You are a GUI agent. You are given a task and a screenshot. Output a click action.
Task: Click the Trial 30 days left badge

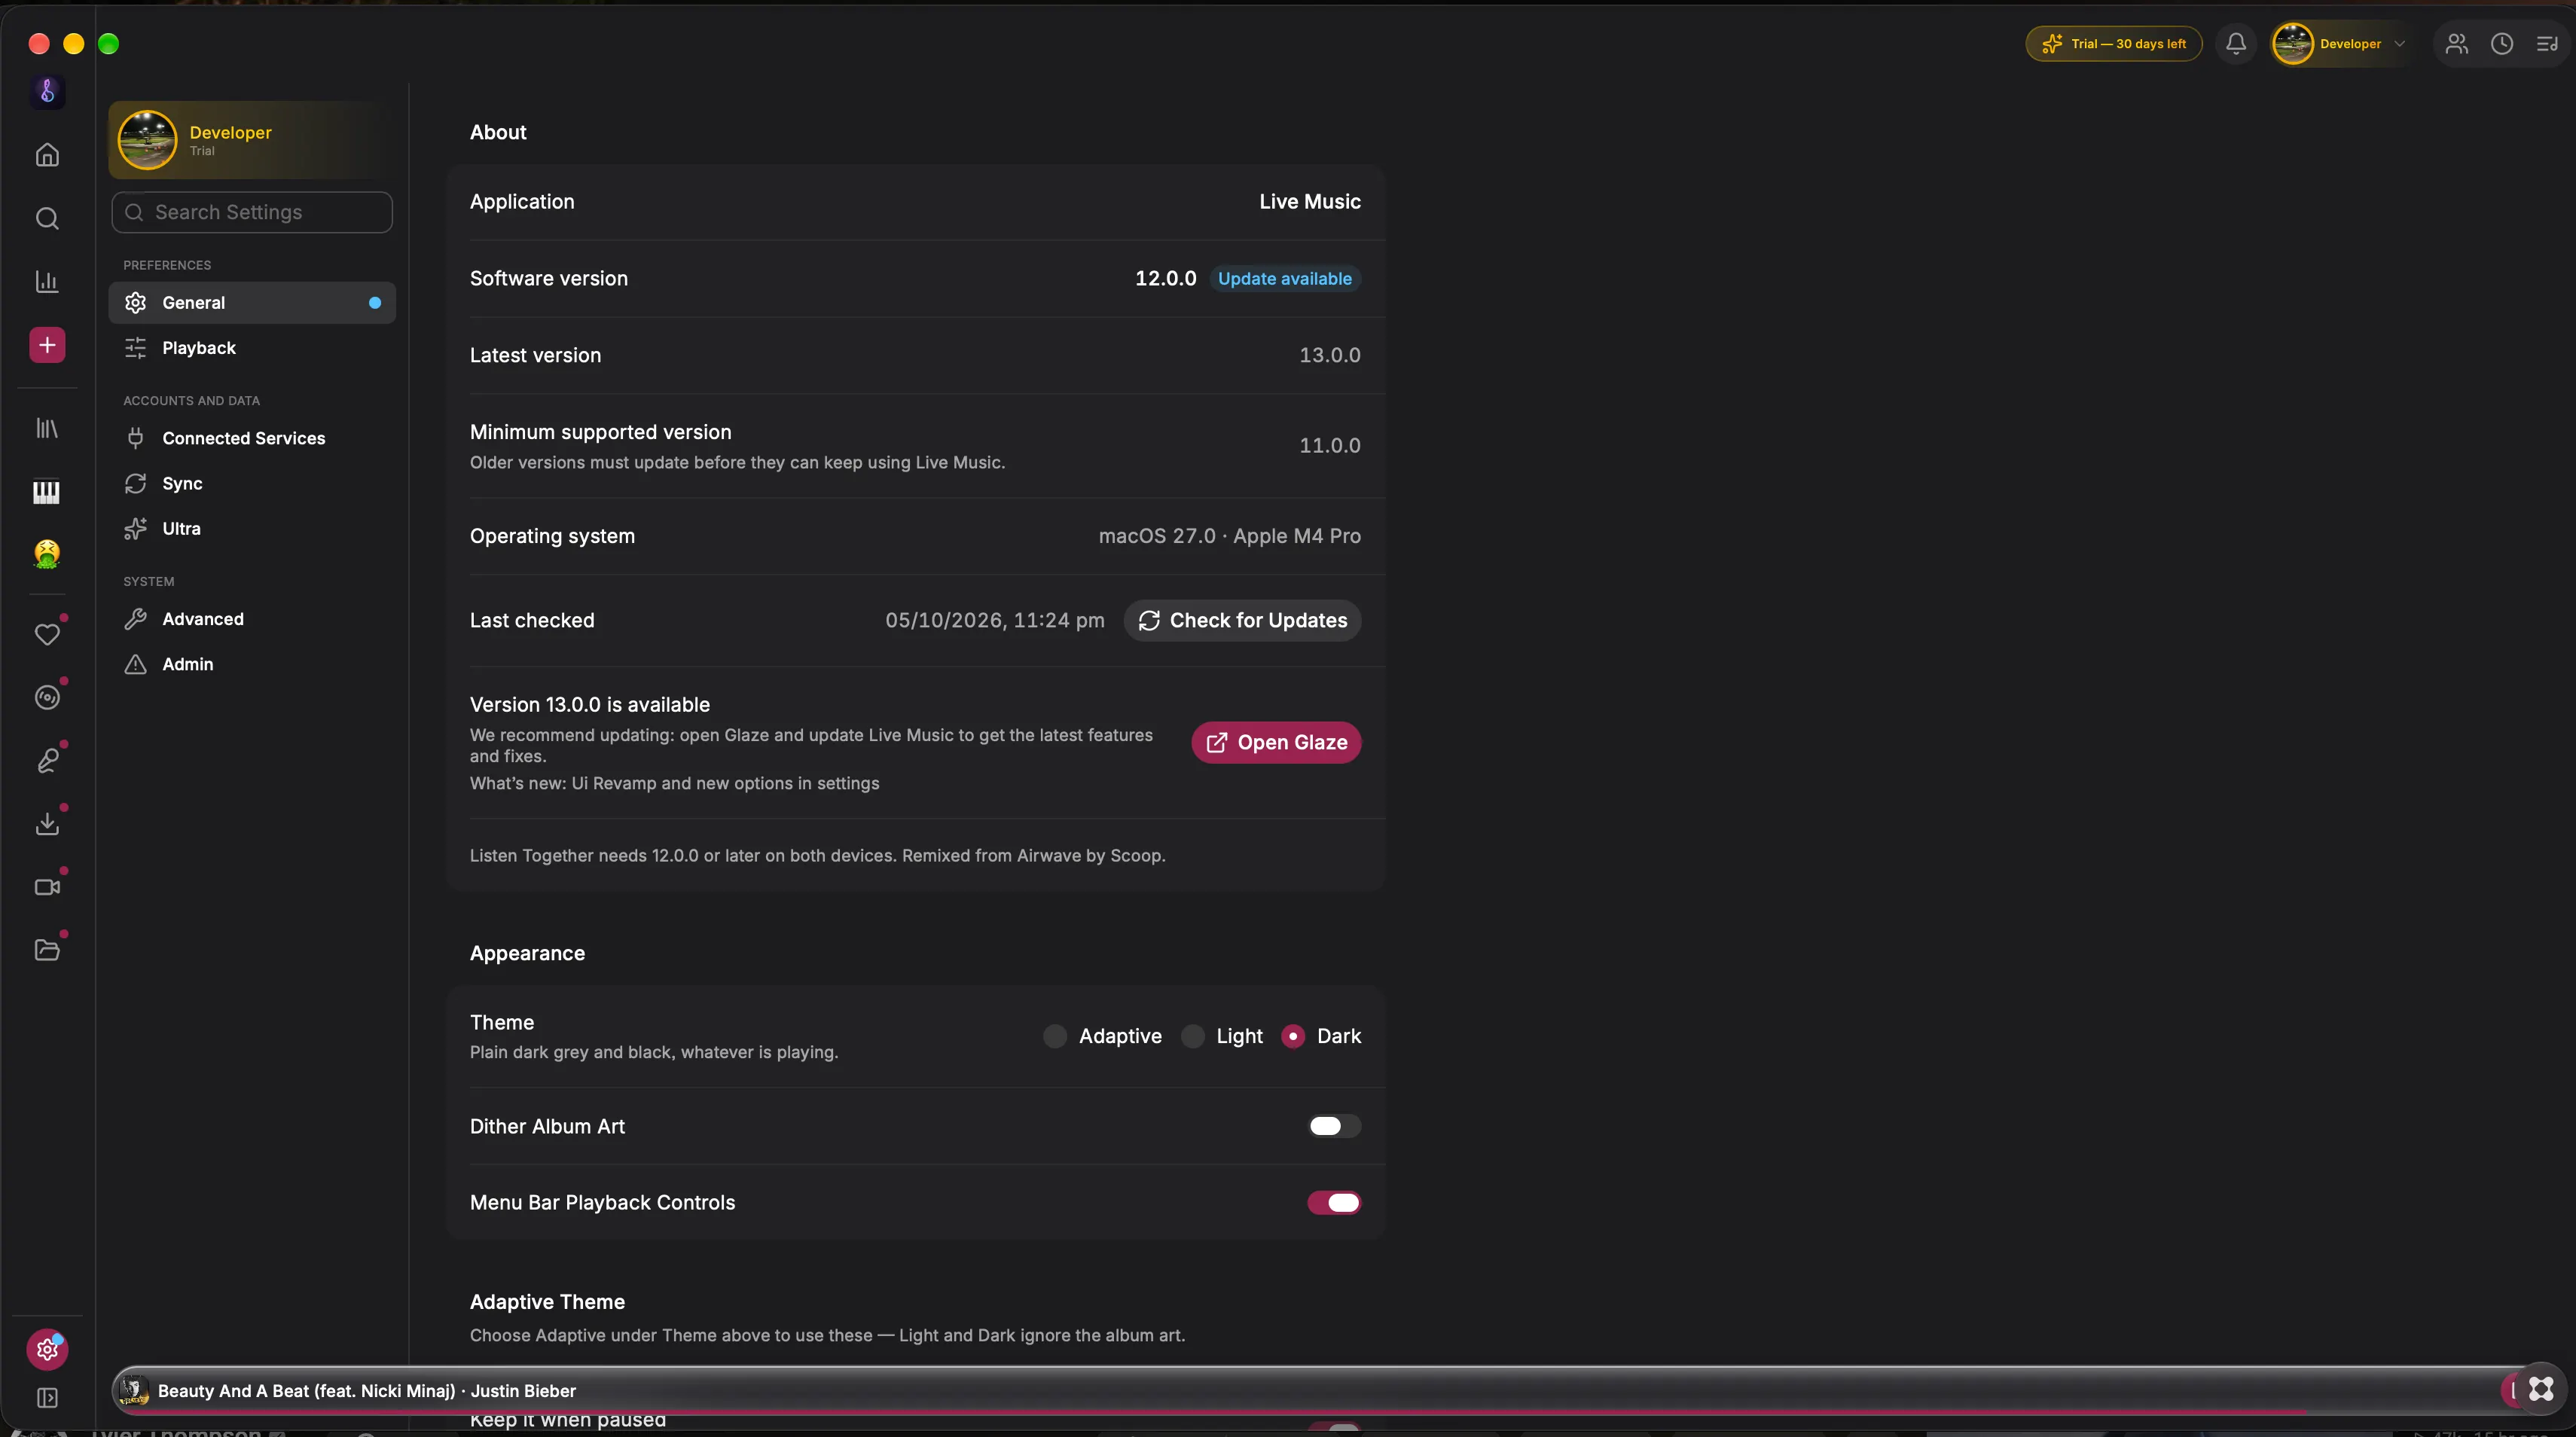click(2113, 43)
